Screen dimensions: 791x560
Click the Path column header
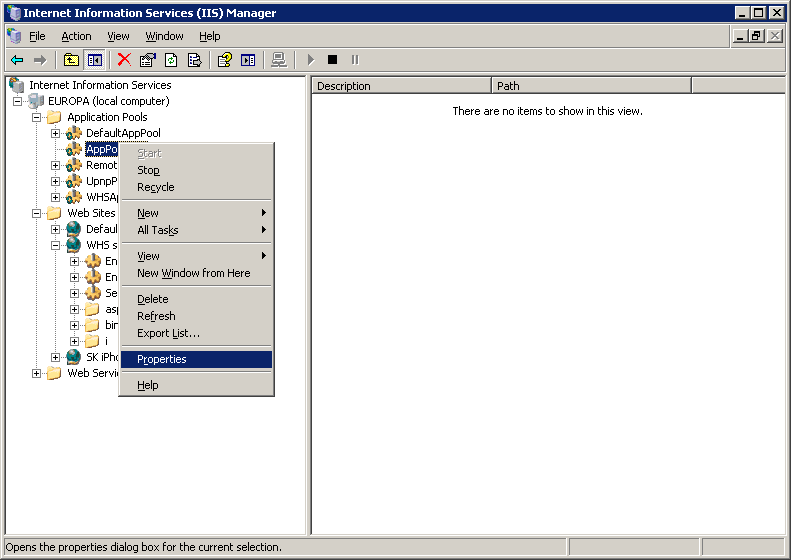pyautogui.click(x=592, y=86)
